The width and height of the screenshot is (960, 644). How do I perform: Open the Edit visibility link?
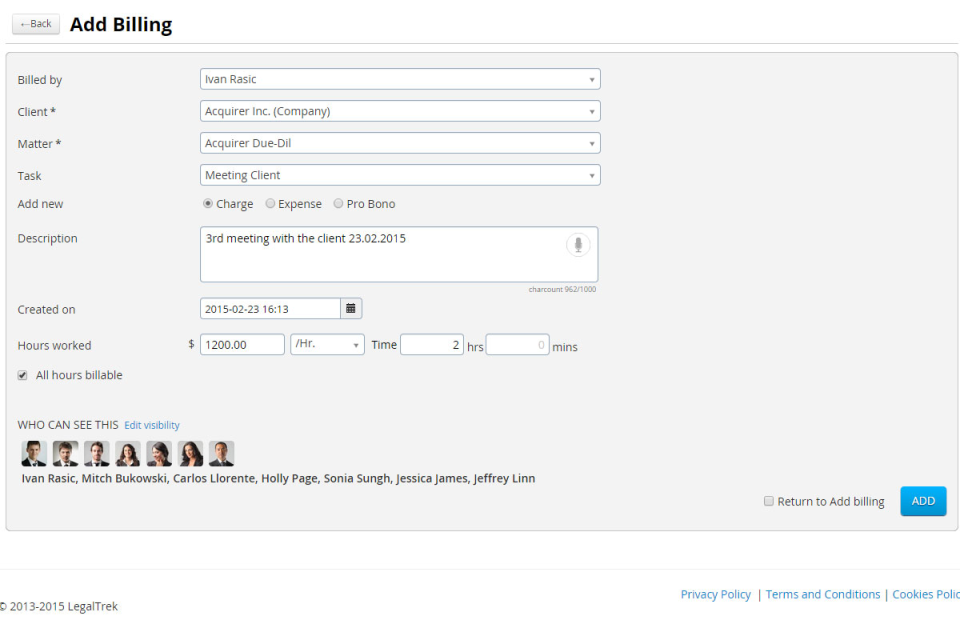tap(151, 424)
